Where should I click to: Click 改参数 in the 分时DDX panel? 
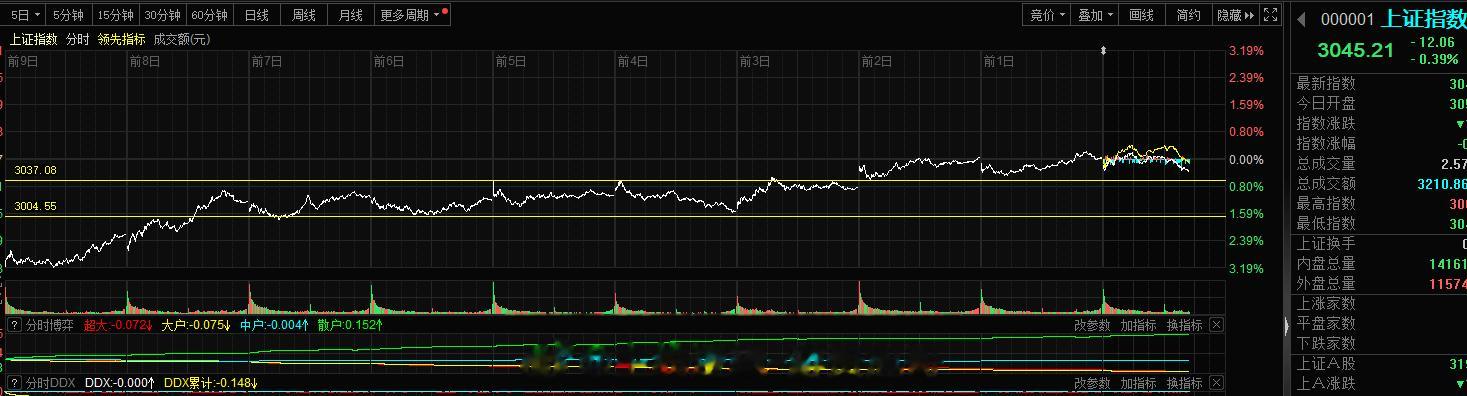coord(1092,383)
